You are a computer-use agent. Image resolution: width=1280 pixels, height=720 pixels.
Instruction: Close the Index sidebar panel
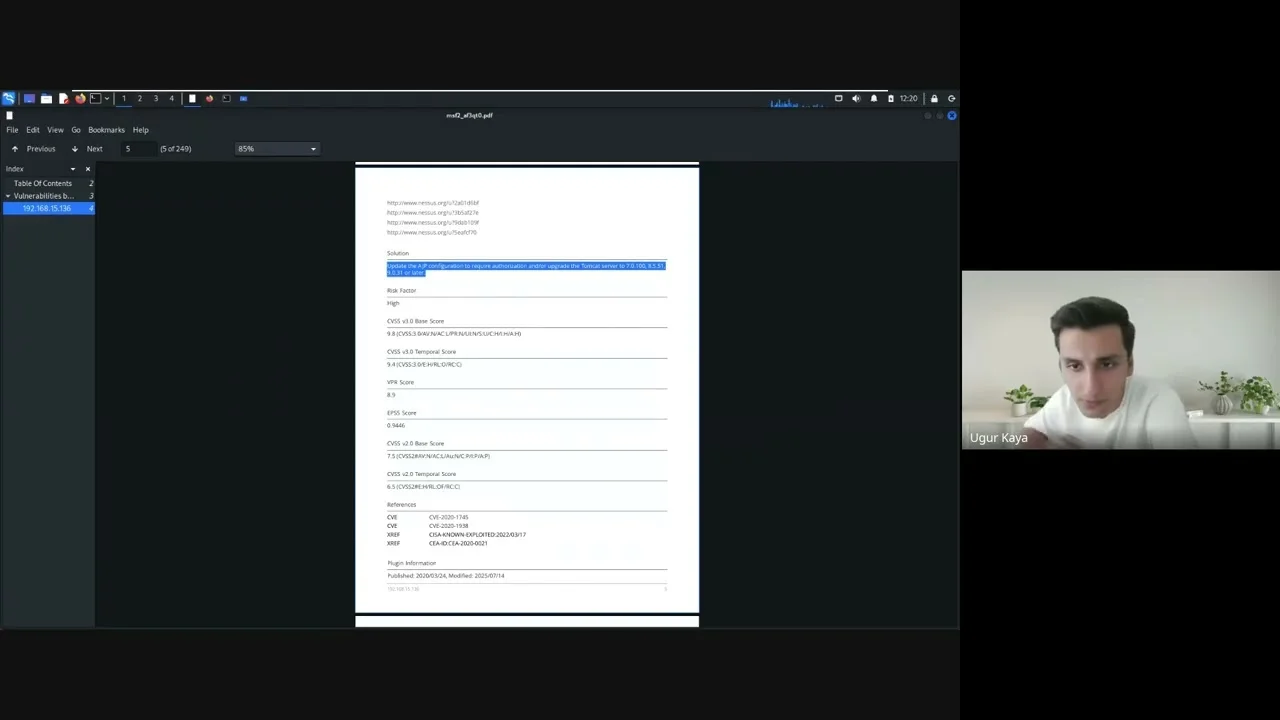tap(87, 169)
